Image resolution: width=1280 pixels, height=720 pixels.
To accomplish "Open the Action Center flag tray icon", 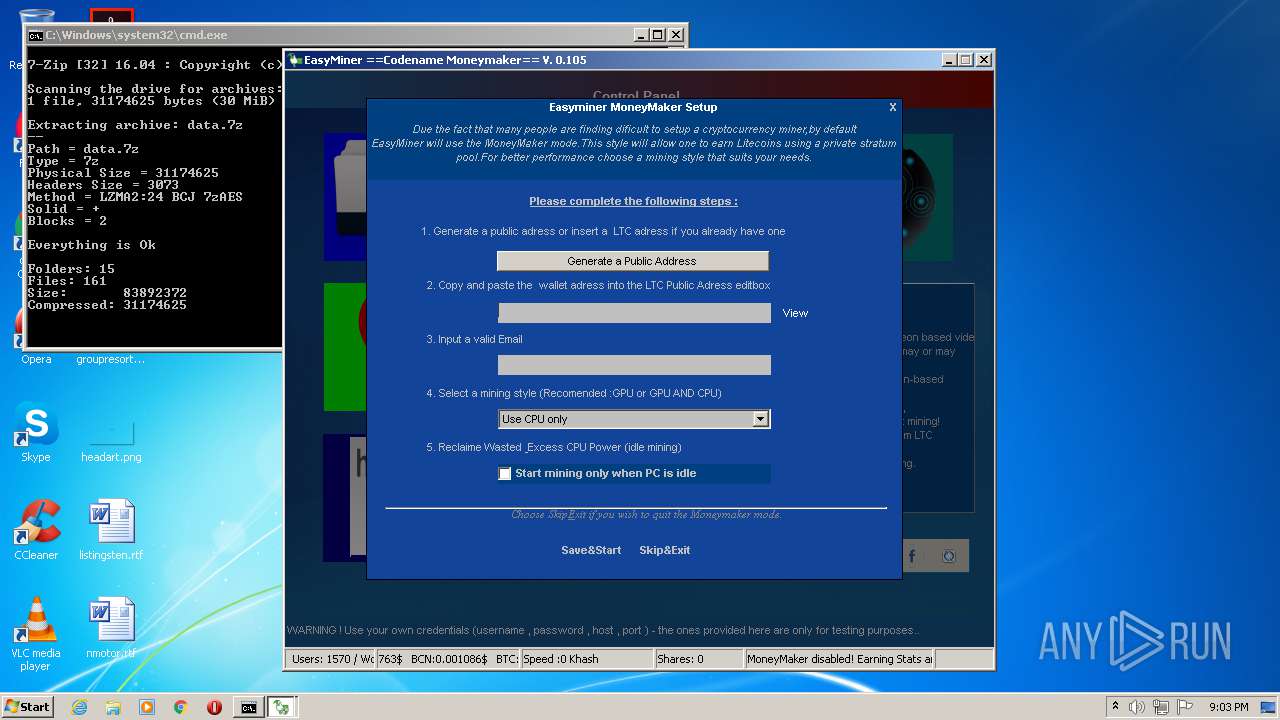I will click(x=1183, y=707).
